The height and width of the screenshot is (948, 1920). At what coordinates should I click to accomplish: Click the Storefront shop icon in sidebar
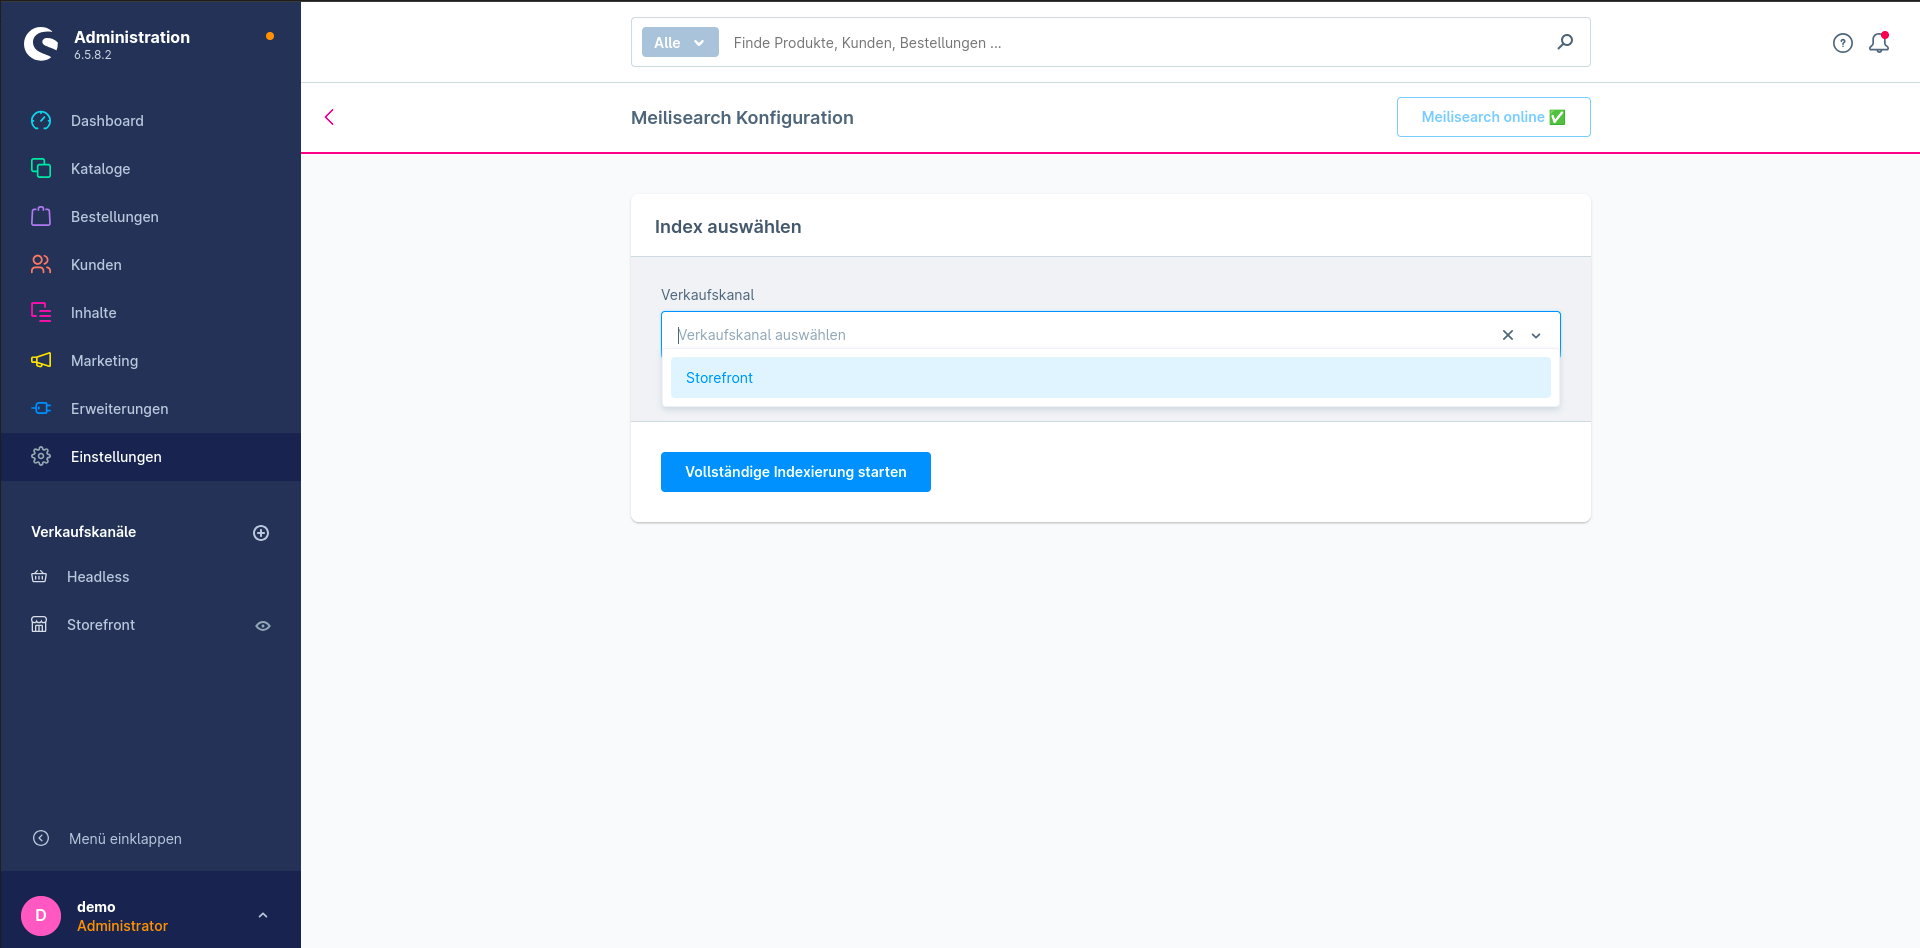pos(39,624)
